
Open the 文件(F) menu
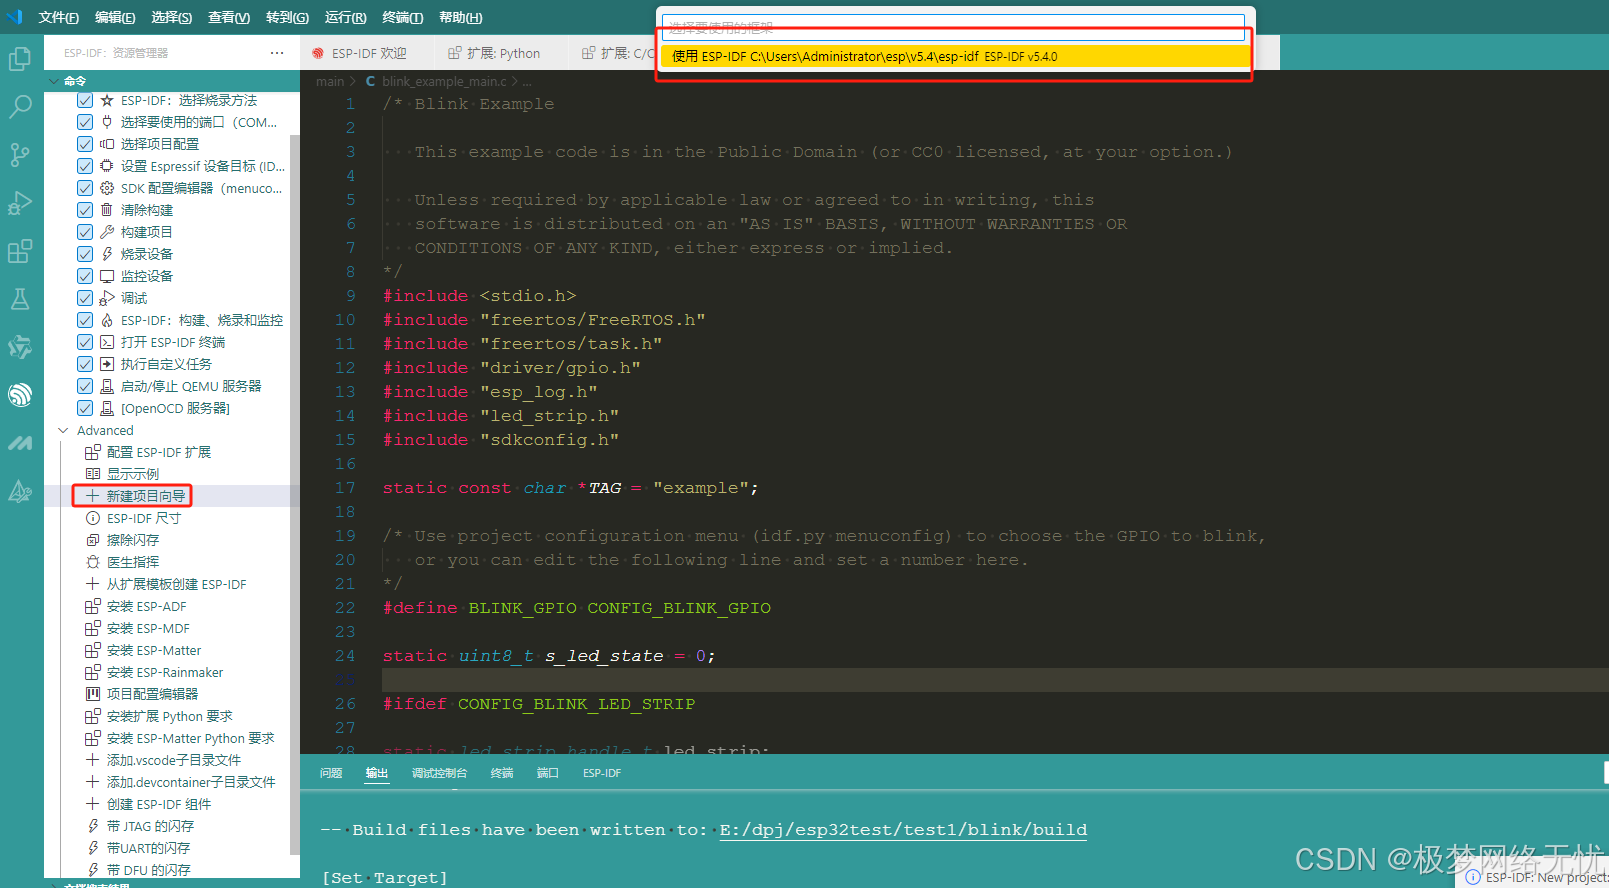59,17
